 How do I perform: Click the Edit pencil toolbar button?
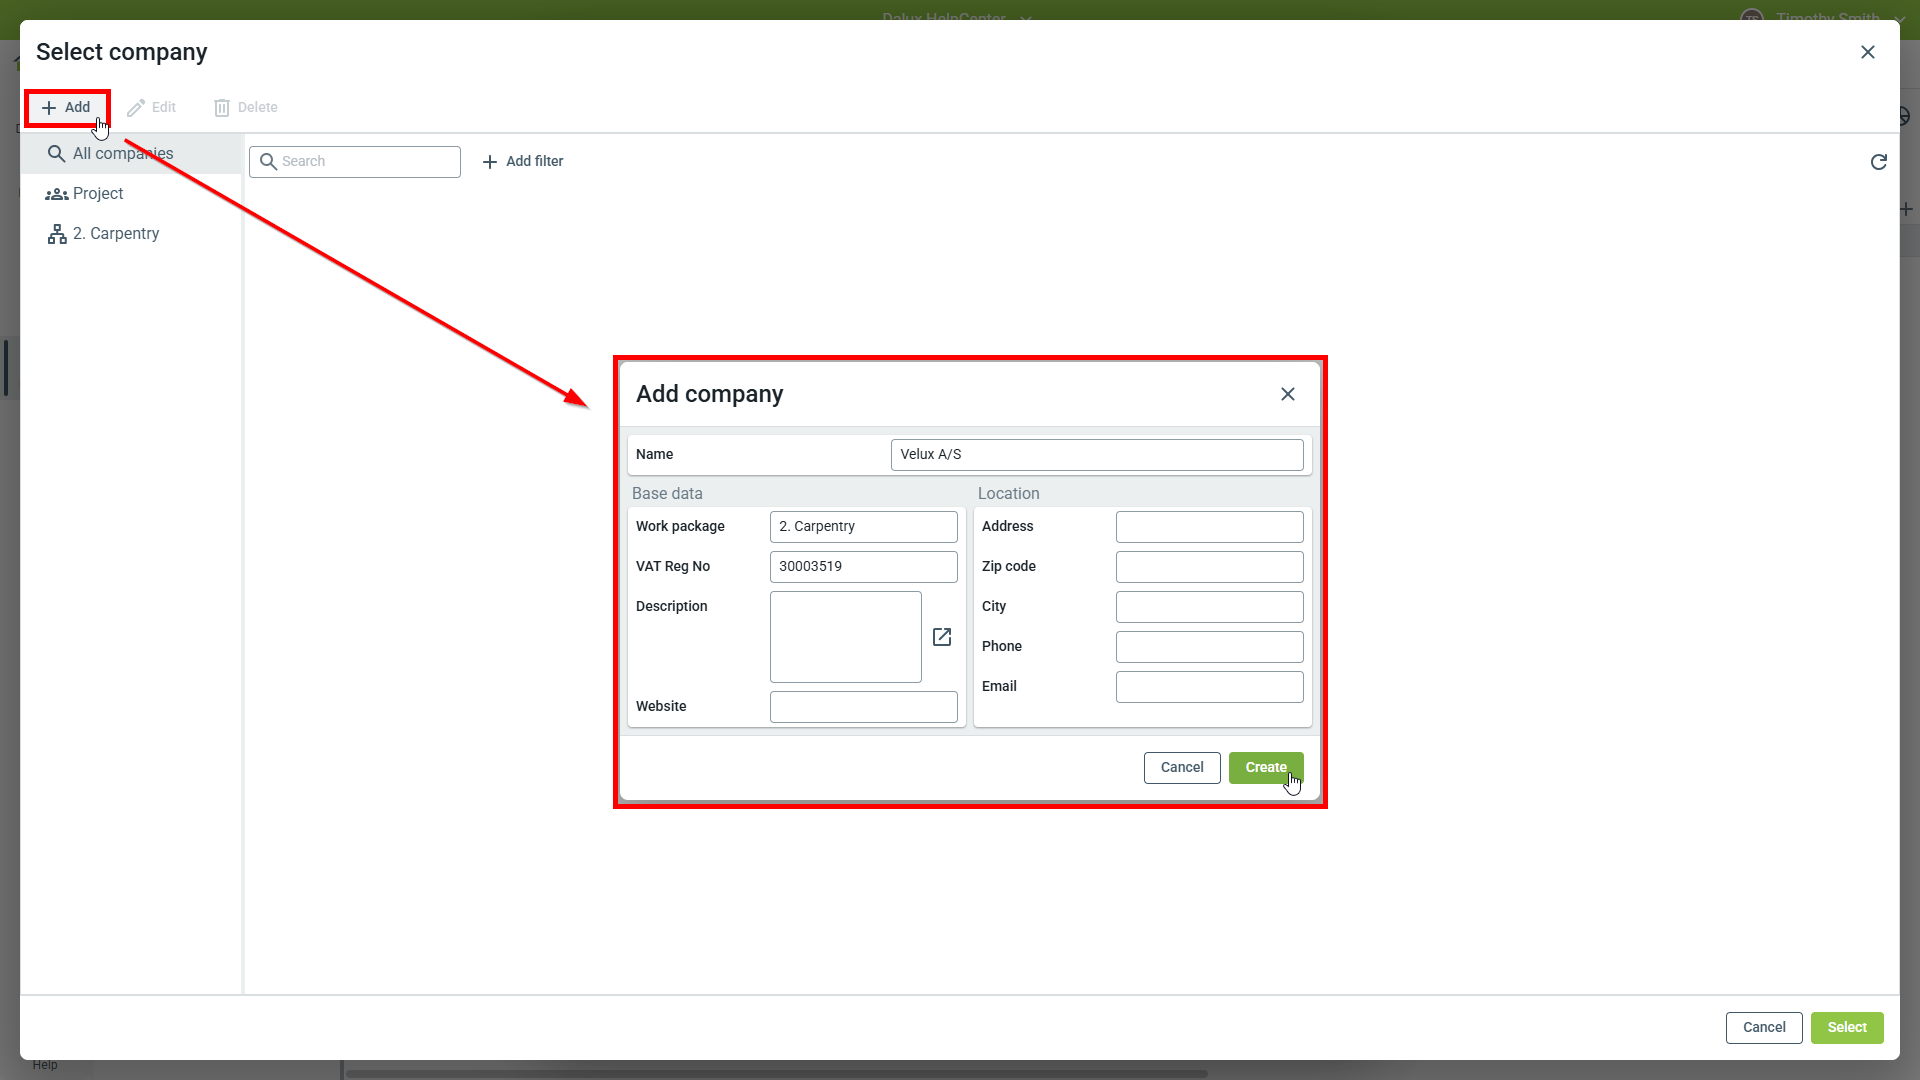point(152,107)
